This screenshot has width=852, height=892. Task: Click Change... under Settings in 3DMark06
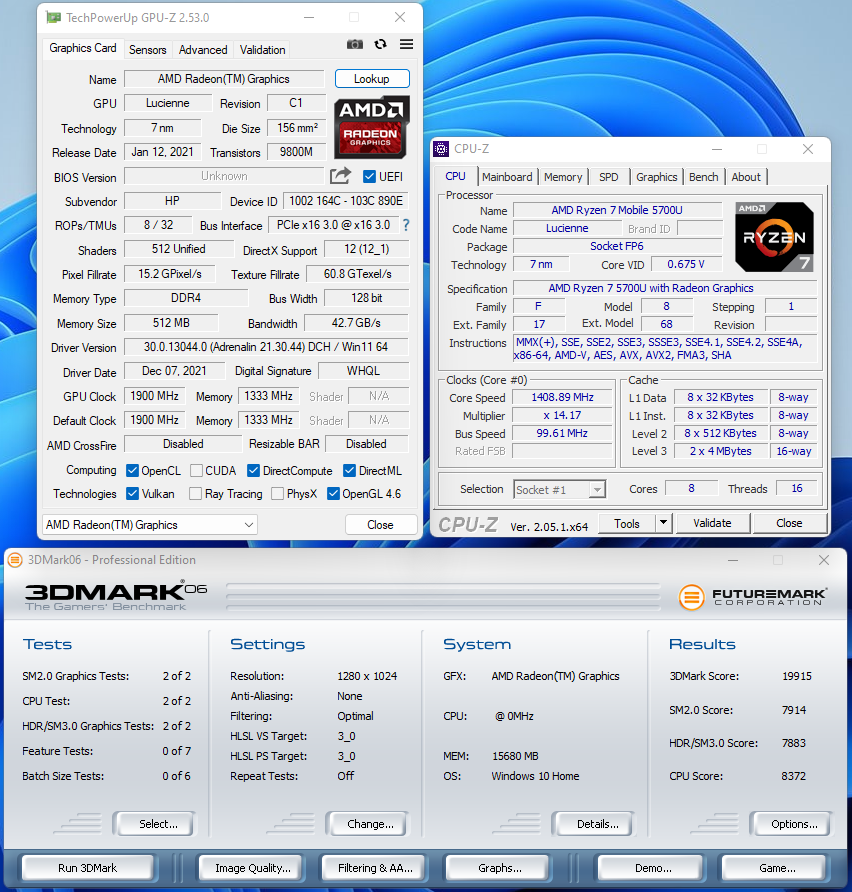[x=367, y=824]
